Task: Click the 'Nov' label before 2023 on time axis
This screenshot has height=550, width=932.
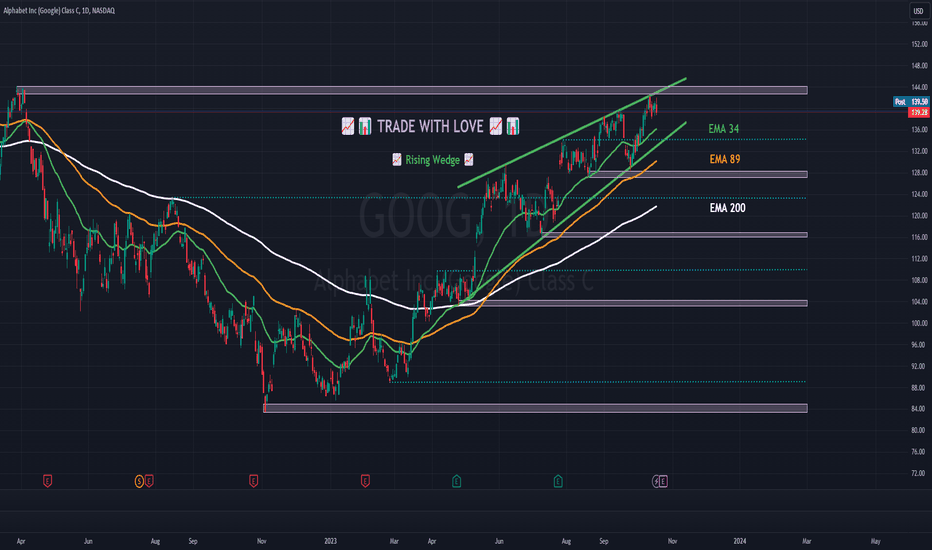Action: [262, 541]
